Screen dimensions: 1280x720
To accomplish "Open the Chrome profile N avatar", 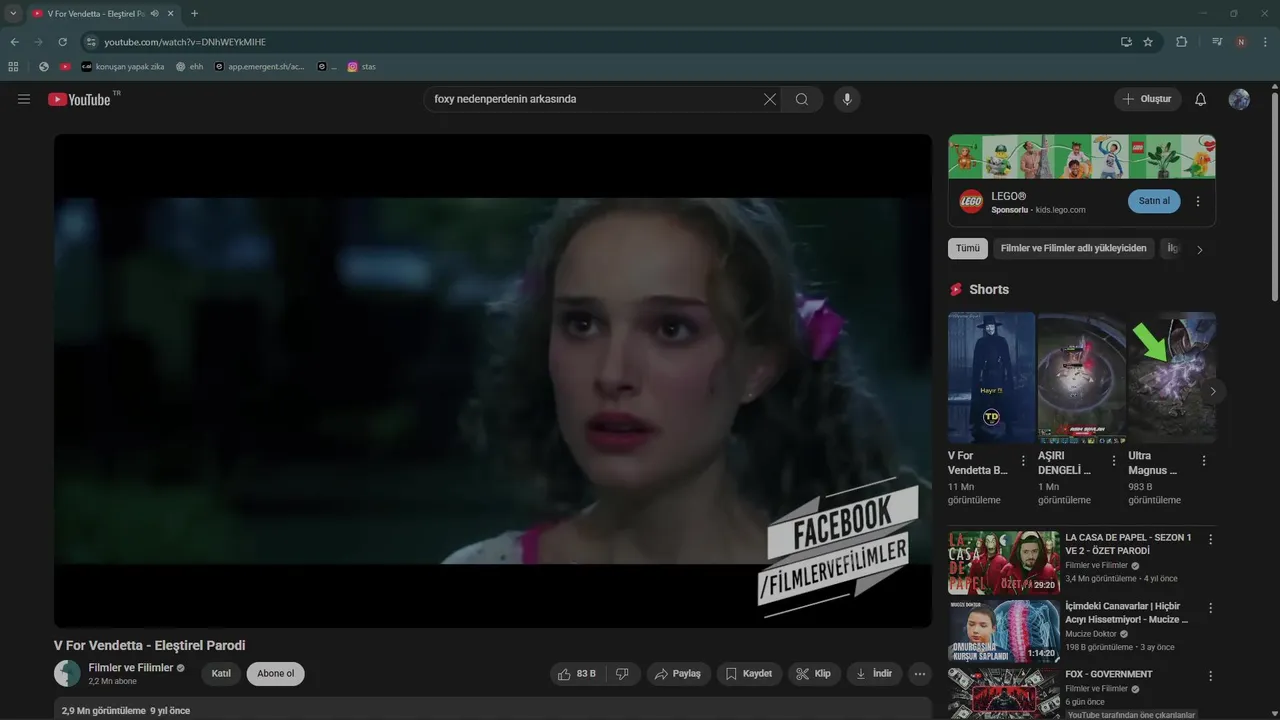I will (1241, 42).
